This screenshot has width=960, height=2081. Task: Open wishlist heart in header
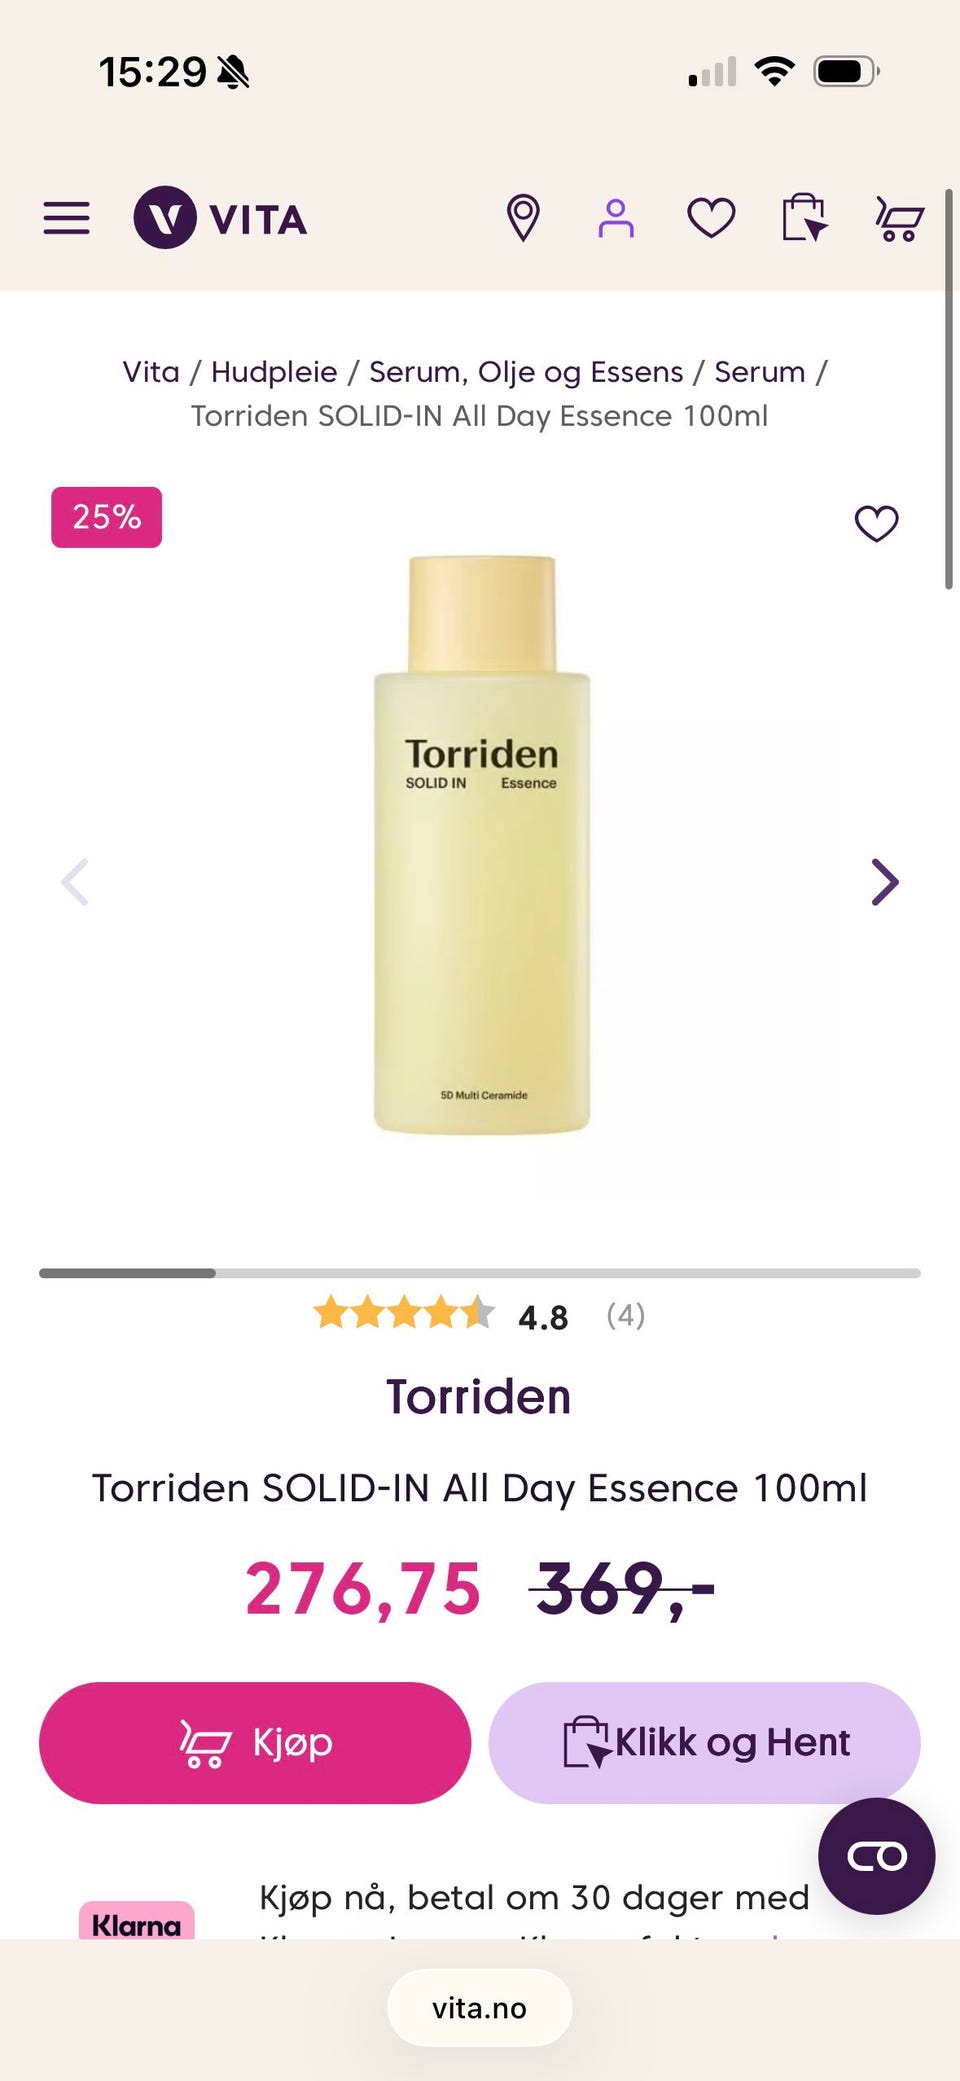point(711,218)
